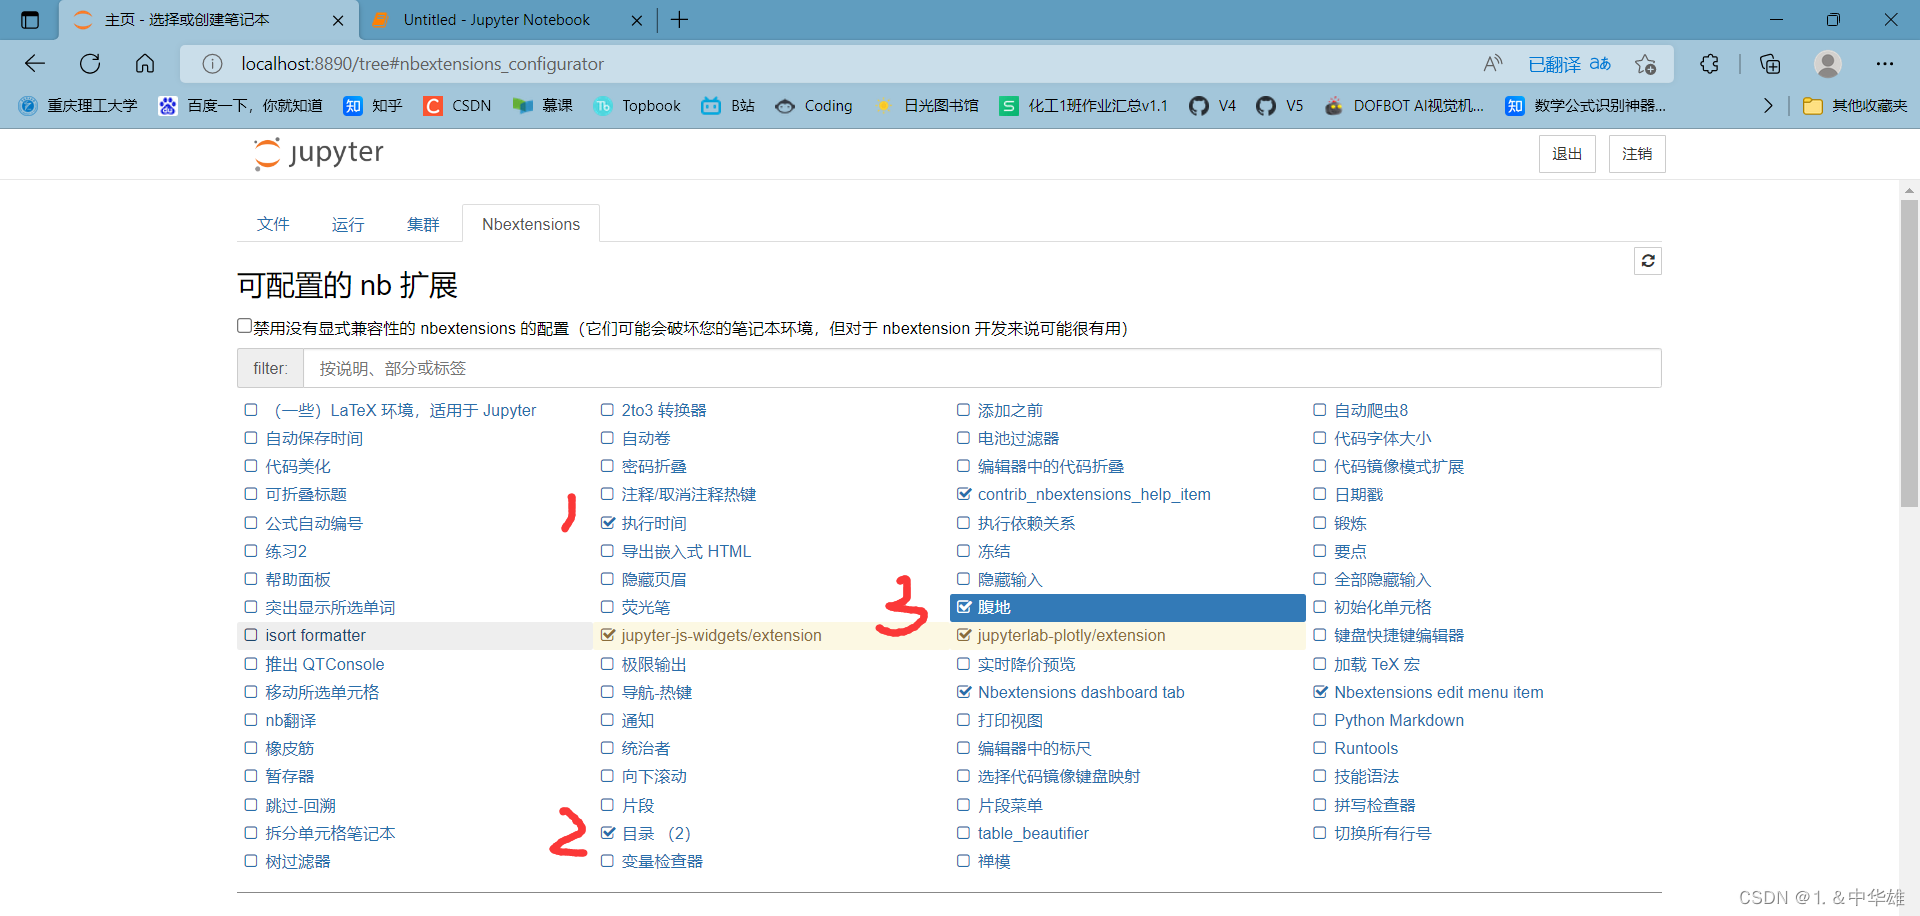Screen dimensions: 1920x916
Task: Select the highlighted 腹地 extension
Action: point(1128,608)
